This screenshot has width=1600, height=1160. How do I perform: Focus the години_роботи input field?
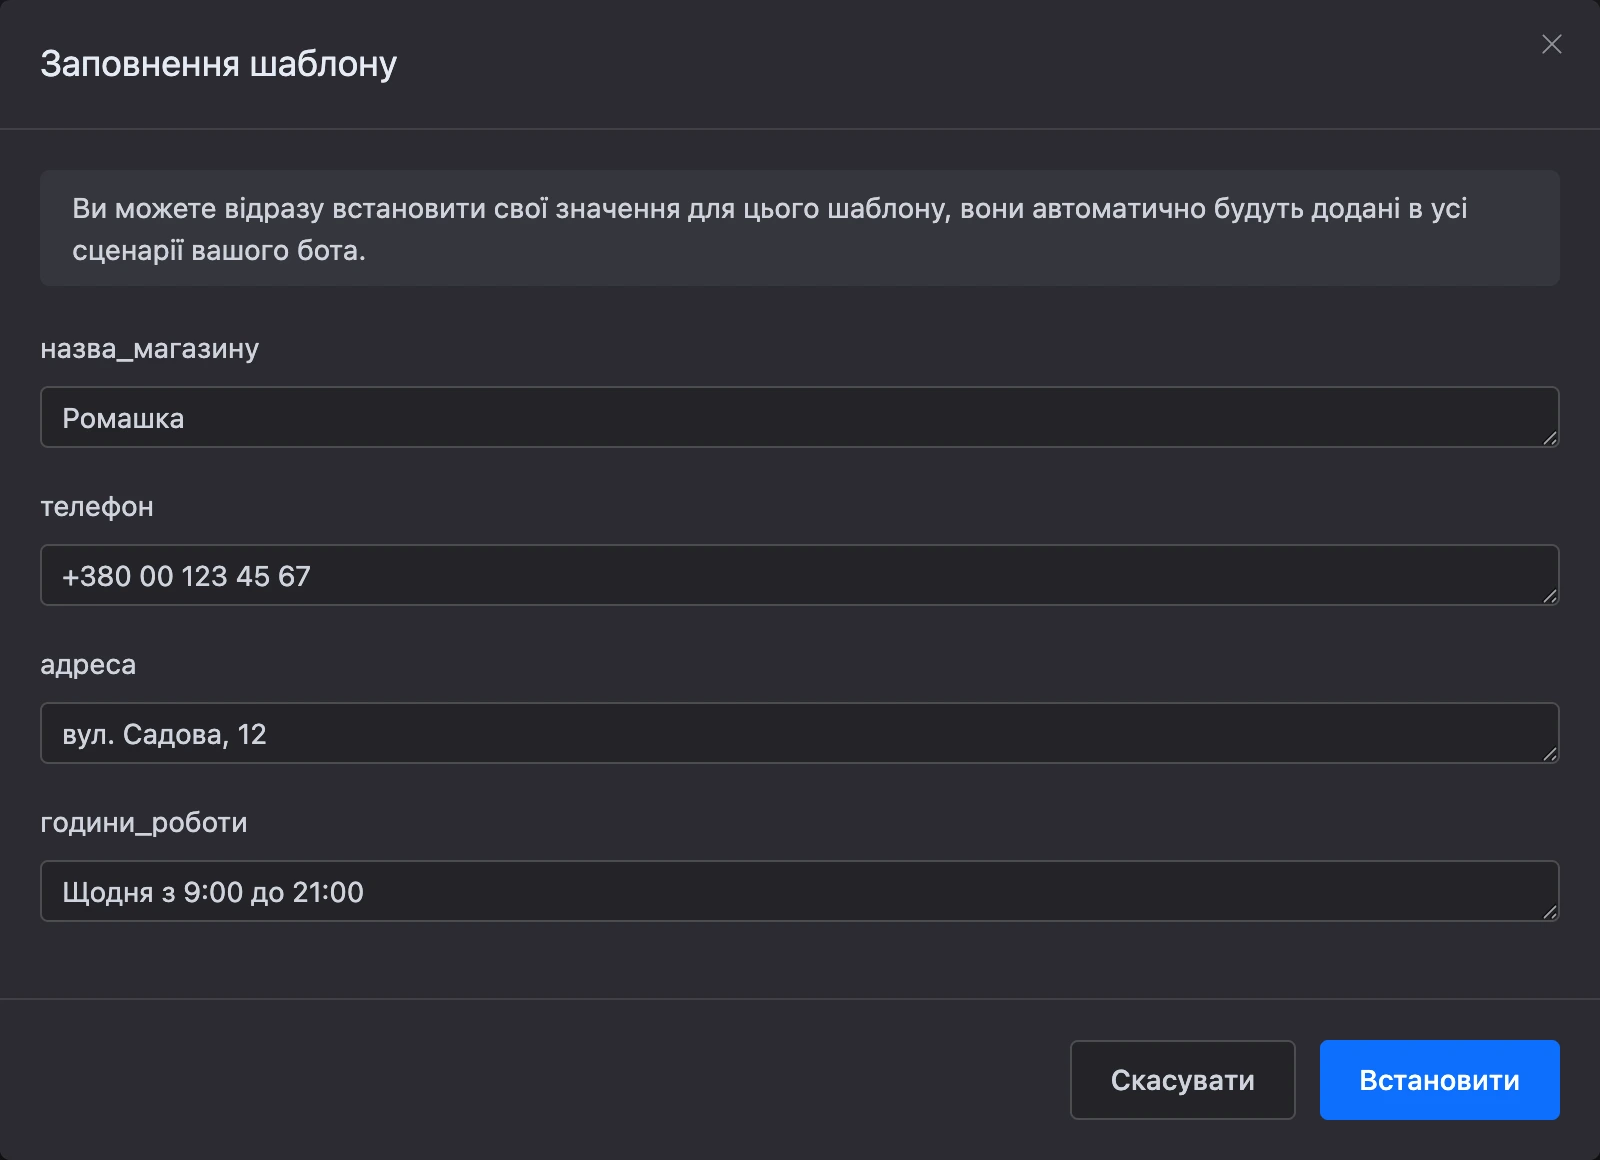pos(800,891)
